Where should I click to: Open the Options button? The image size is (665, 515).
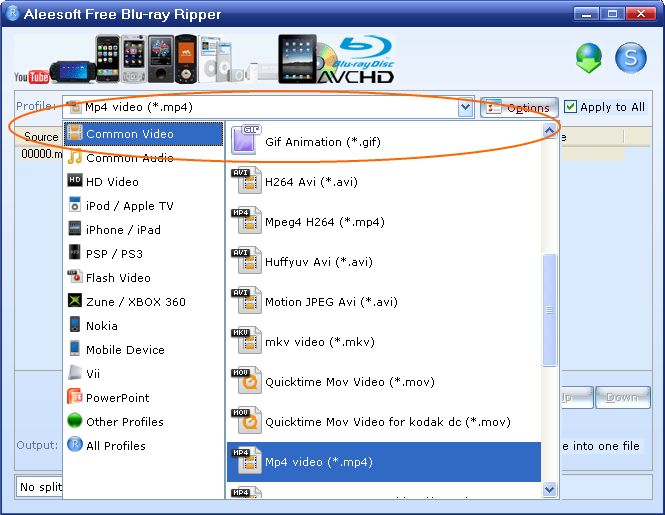pyautogui.click(x=519, y=107)
